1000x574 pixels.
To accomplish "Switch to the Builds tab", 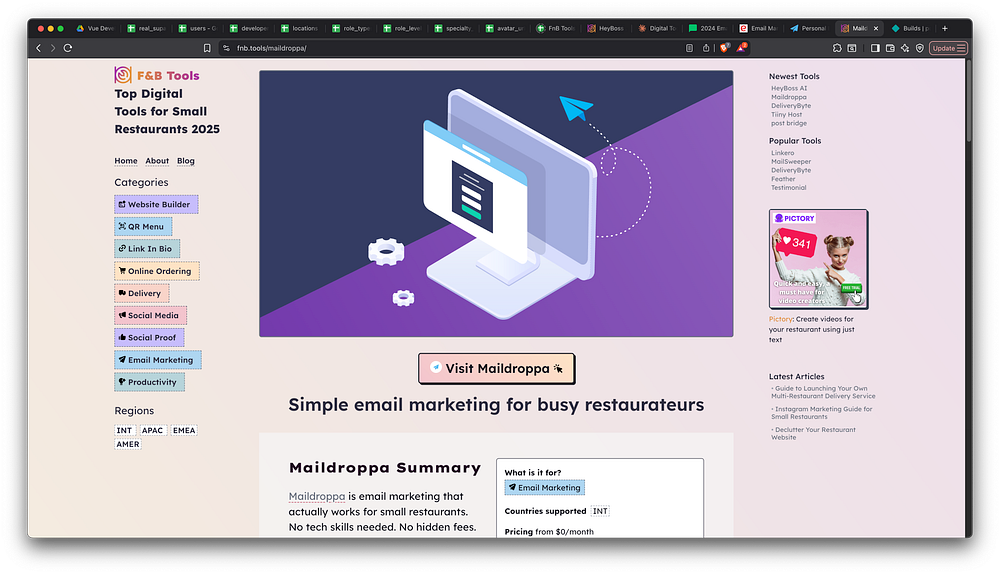I will click(911, 28).
